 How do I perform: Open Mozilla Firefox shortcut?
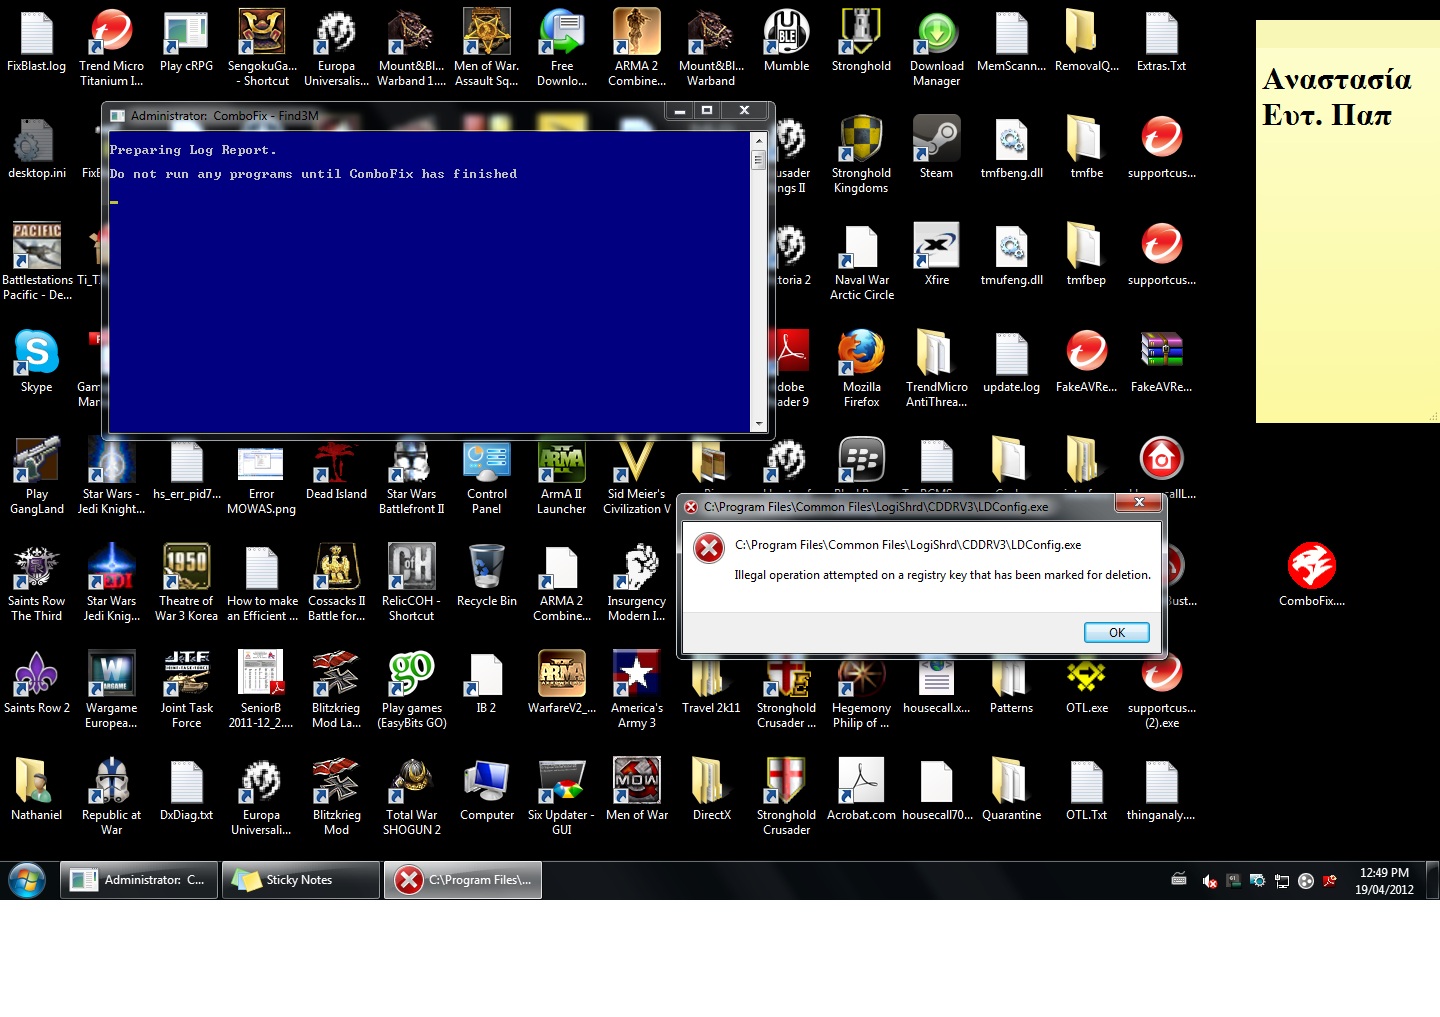(861, 368)
